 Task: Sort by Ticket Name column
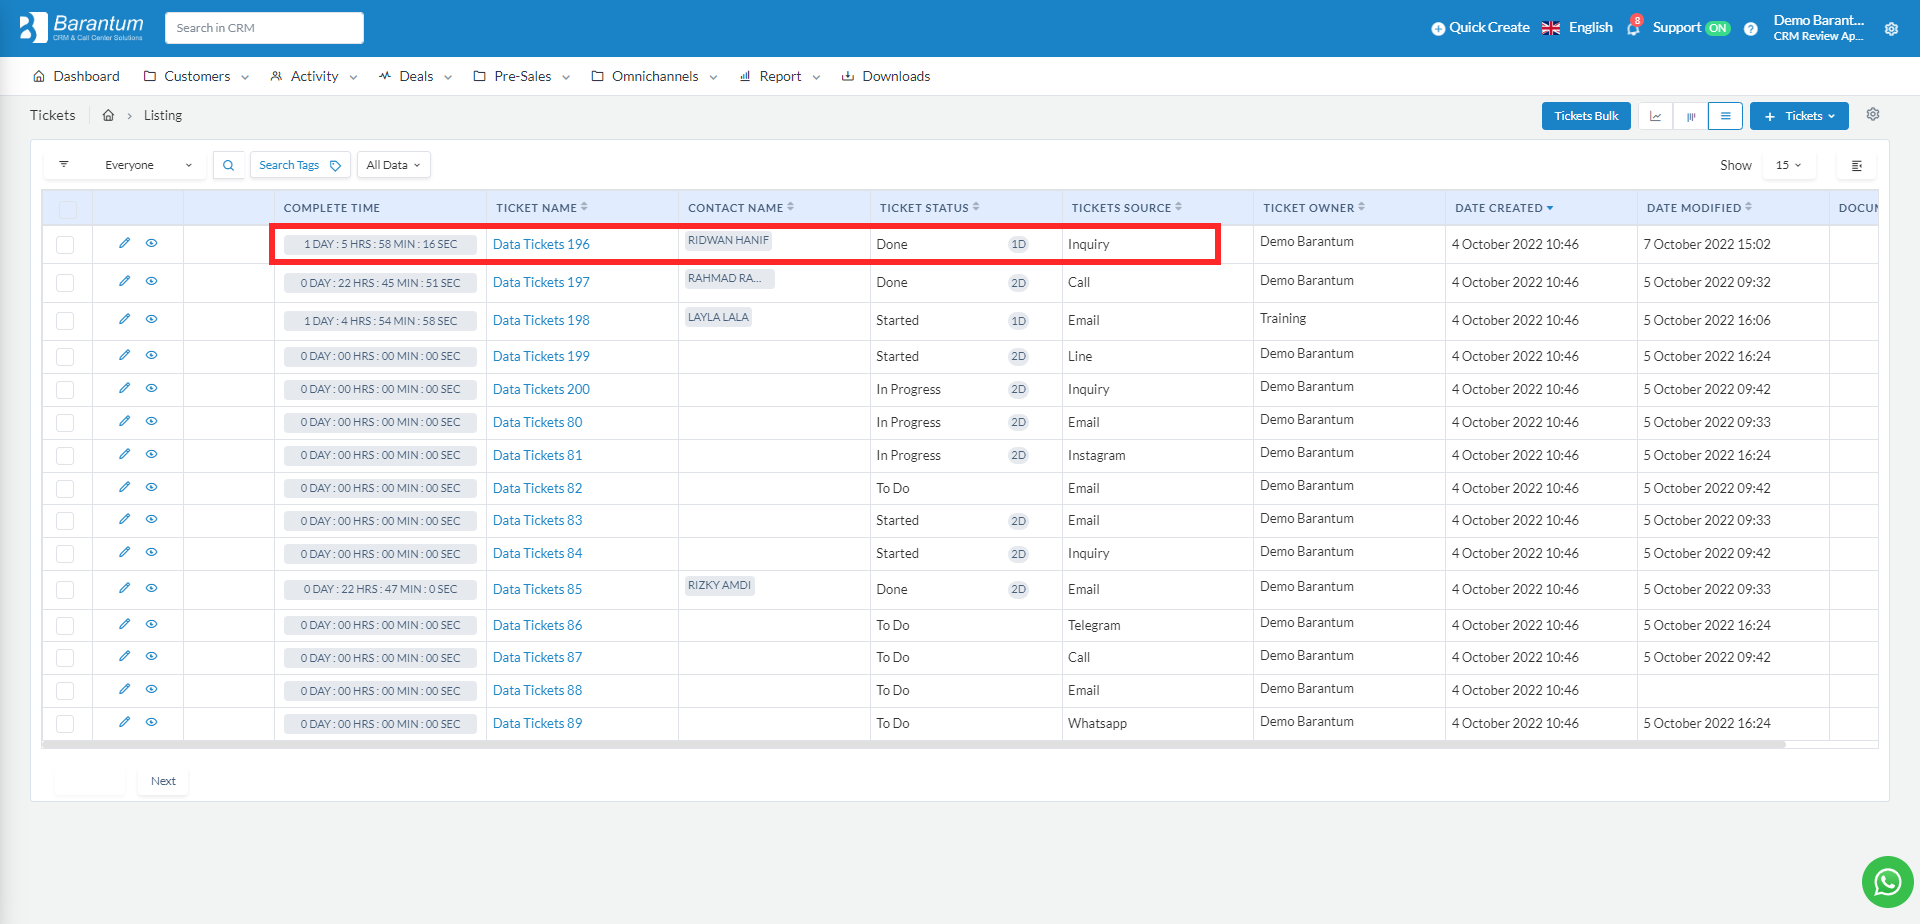point(542,208)
